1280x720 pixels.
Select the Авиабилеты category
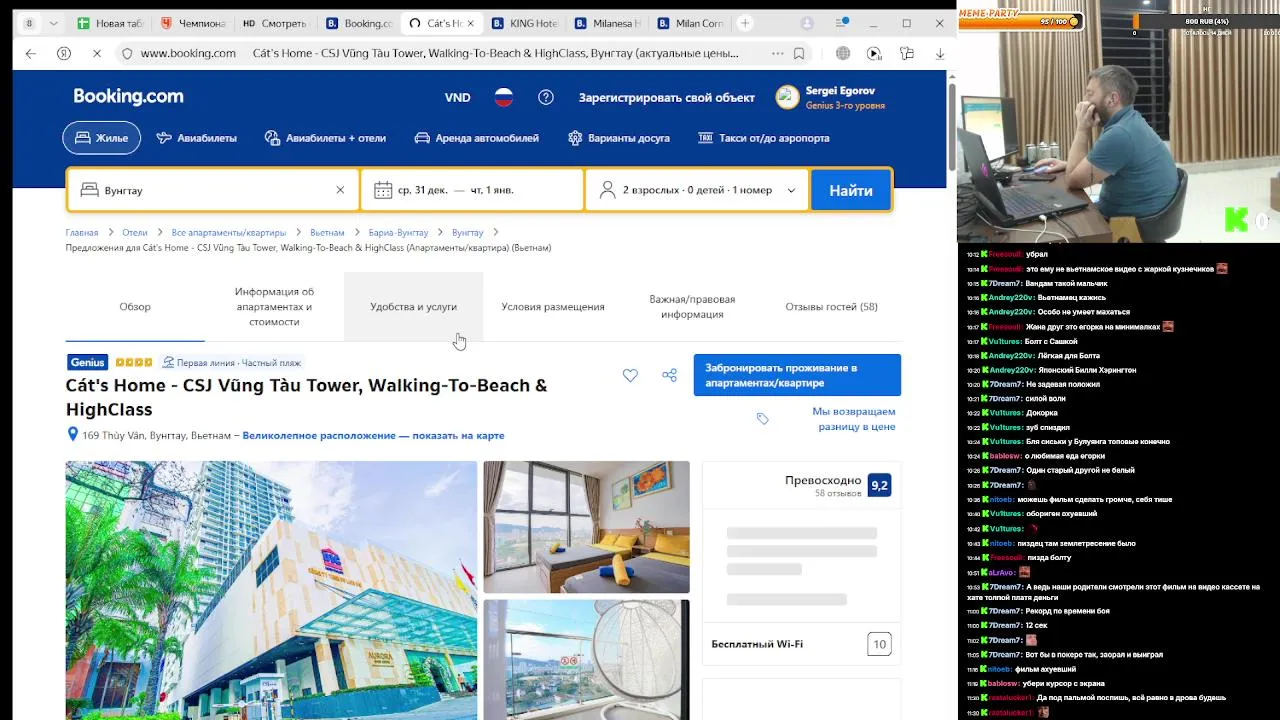(x=196, y=138)
